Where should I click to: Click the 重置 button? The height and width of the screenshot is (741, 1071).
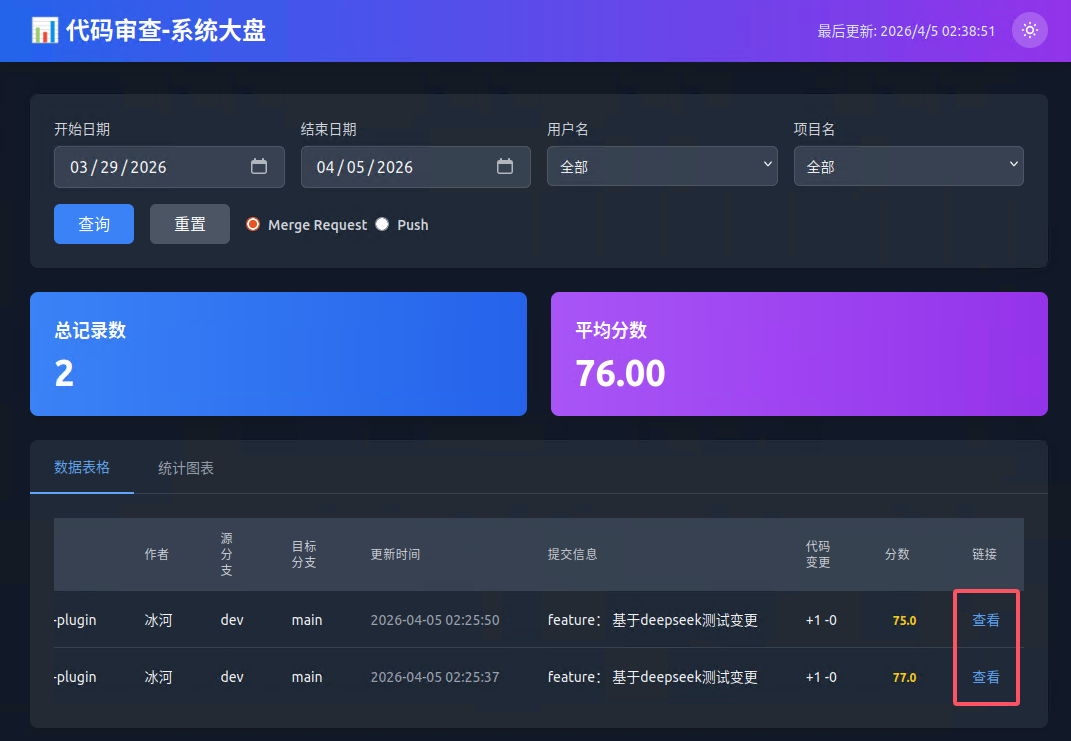click(x=190, y=224)
